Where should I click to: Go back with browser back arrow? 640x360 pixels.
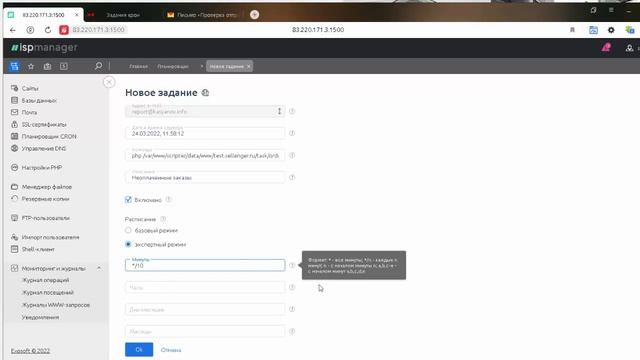(13, 30)
